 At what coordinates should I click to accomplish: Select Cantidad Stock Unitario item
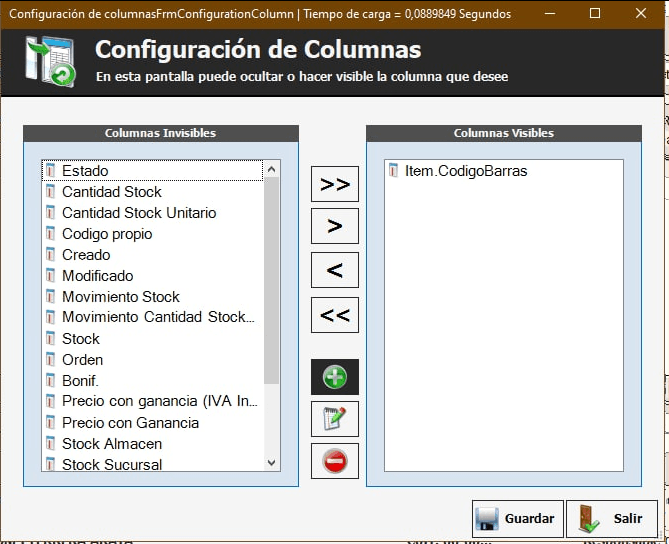click(x=138, y=213)
